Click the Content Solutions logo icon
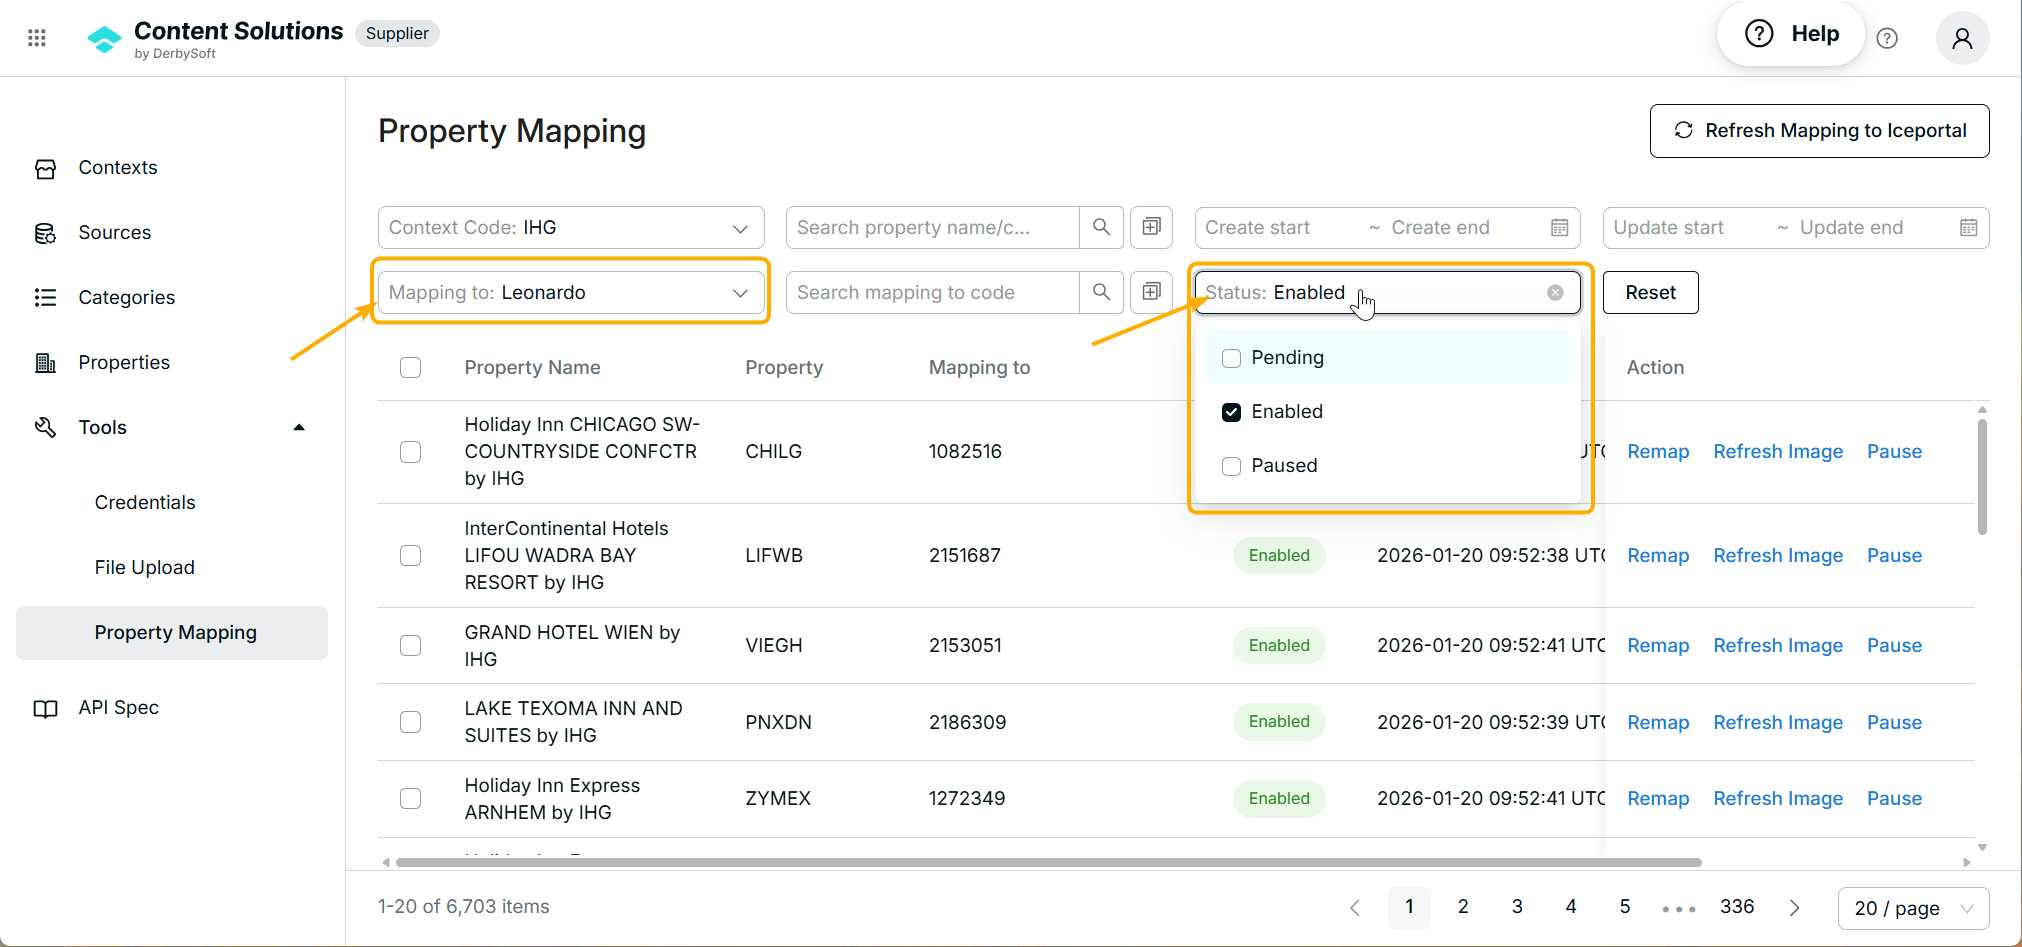 pos(104,39)
